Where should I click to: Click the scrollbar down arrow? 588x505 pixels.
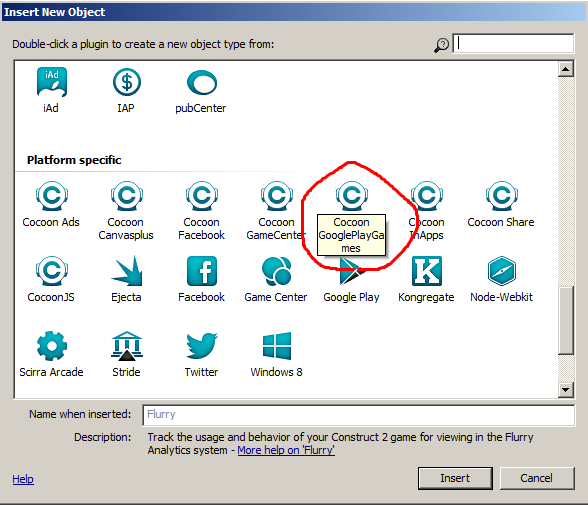[566, 390]
